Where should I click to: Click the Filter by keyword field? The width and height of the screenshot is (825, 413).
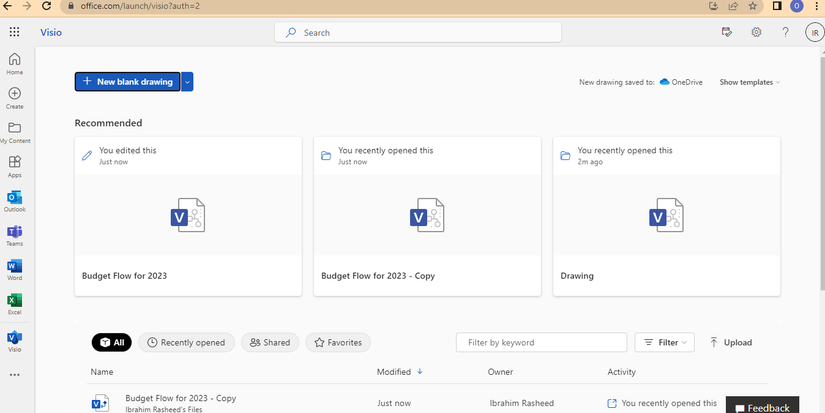541,342
